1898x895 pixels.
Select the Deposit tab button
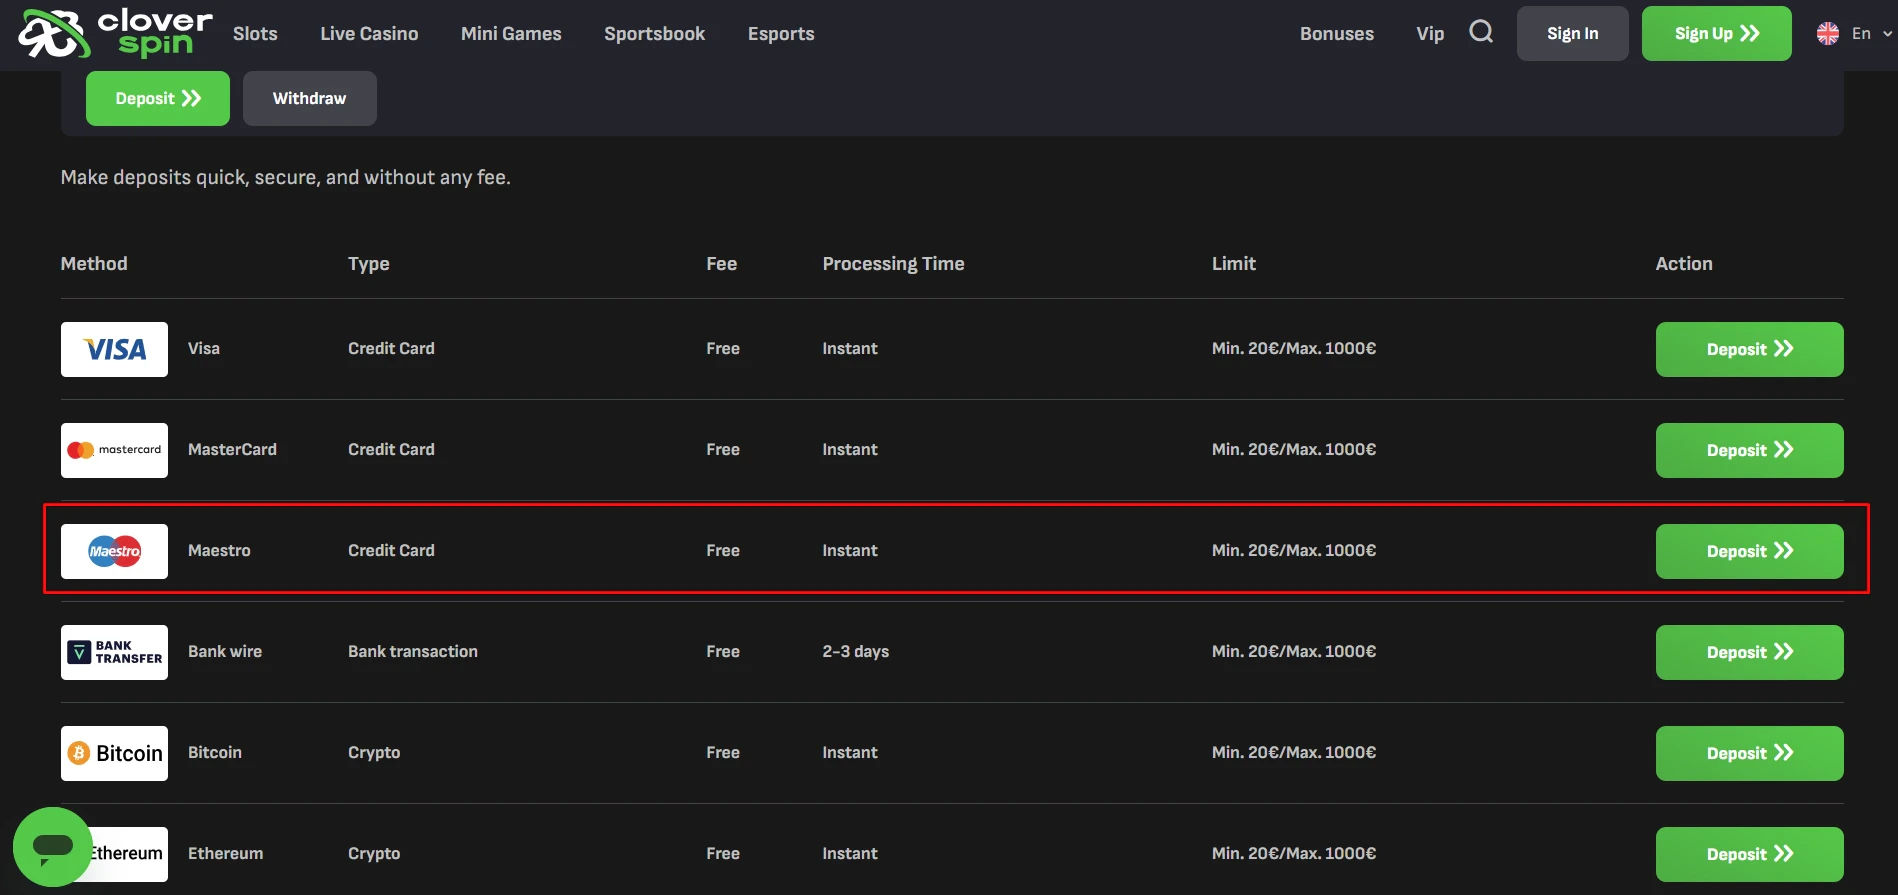[x=158, y=98]
